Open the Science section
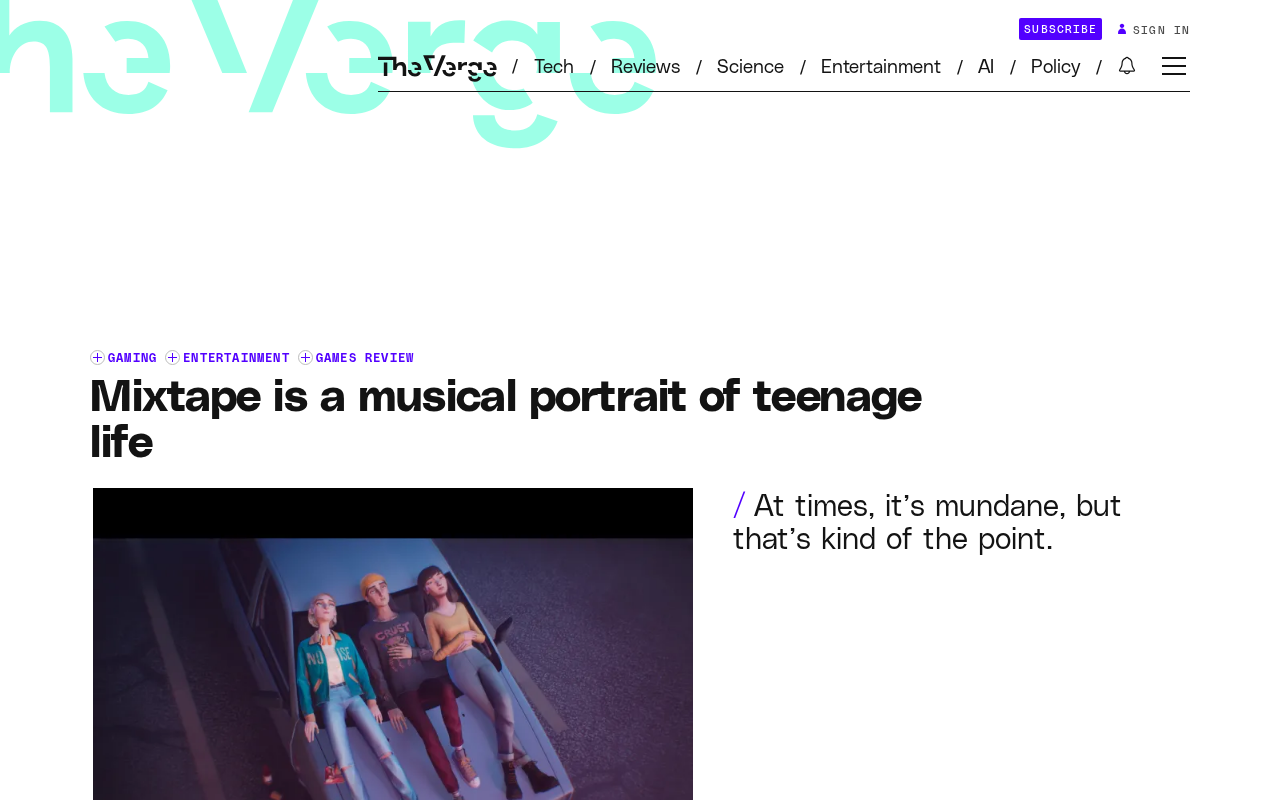The height and width of the screenshot is (800, 1280). coord(750,67)
